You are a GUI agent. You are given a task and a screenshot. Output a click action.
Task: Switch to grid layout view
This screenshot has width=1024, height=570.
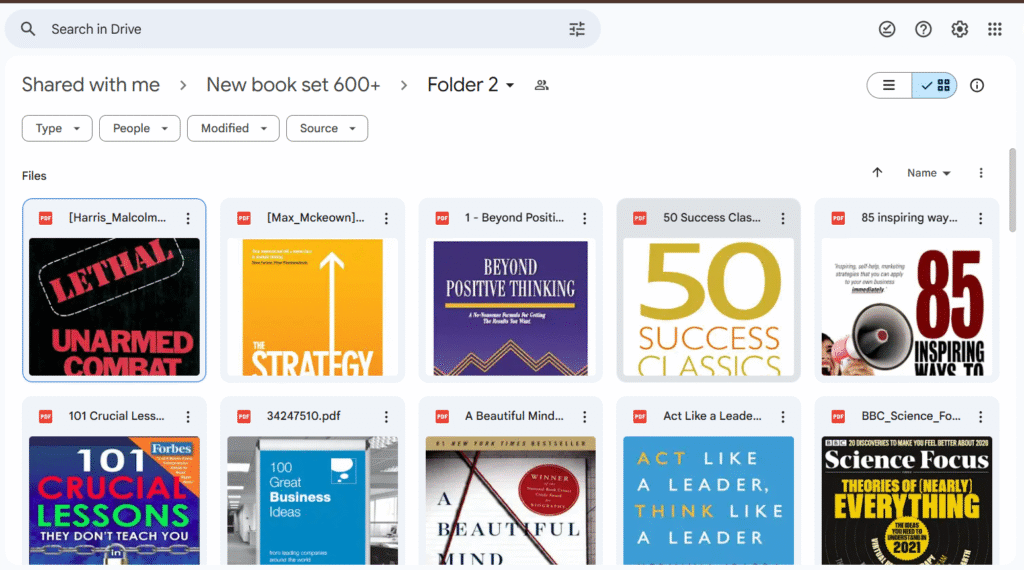(935, 85)
